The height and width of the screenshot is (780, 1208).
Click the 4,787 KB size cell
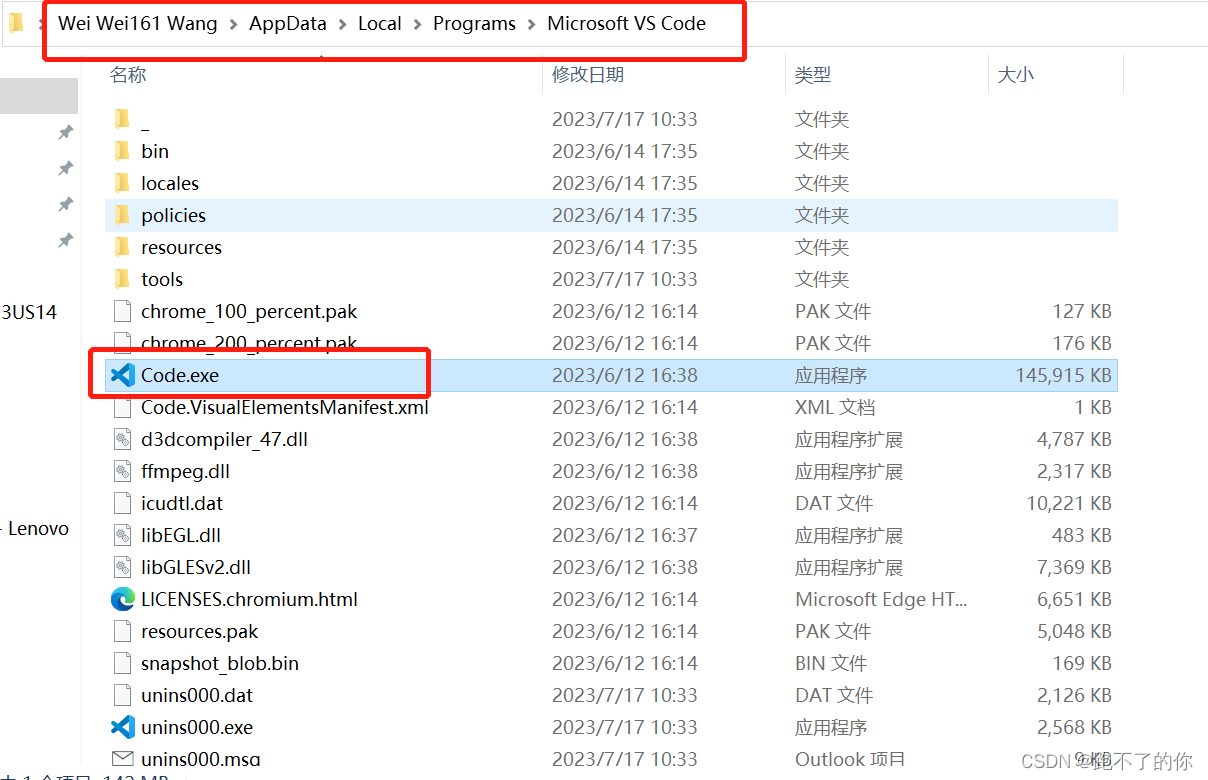click(1074, 439)
